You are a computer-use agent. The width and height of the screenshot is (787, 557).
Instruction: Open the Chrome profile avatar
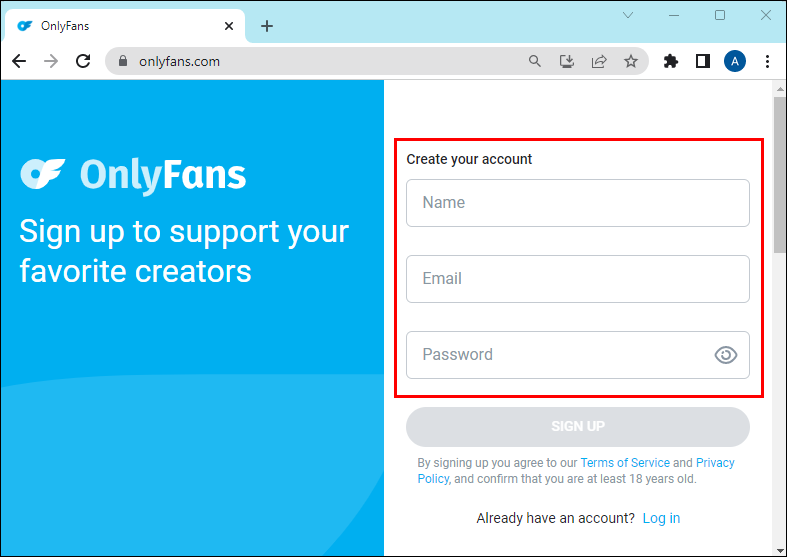click(x=735, y=61)
